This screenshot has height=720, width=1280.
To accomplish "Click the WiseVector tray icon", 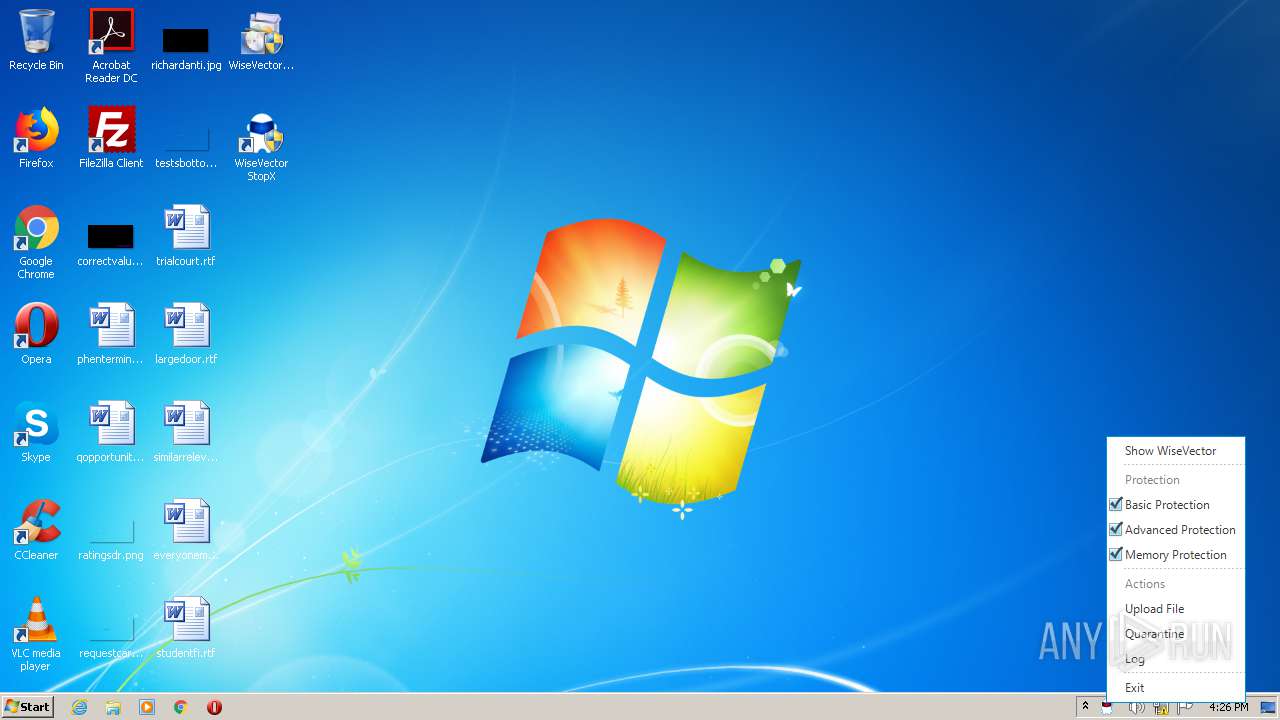I will click(x=1108, y=707).
